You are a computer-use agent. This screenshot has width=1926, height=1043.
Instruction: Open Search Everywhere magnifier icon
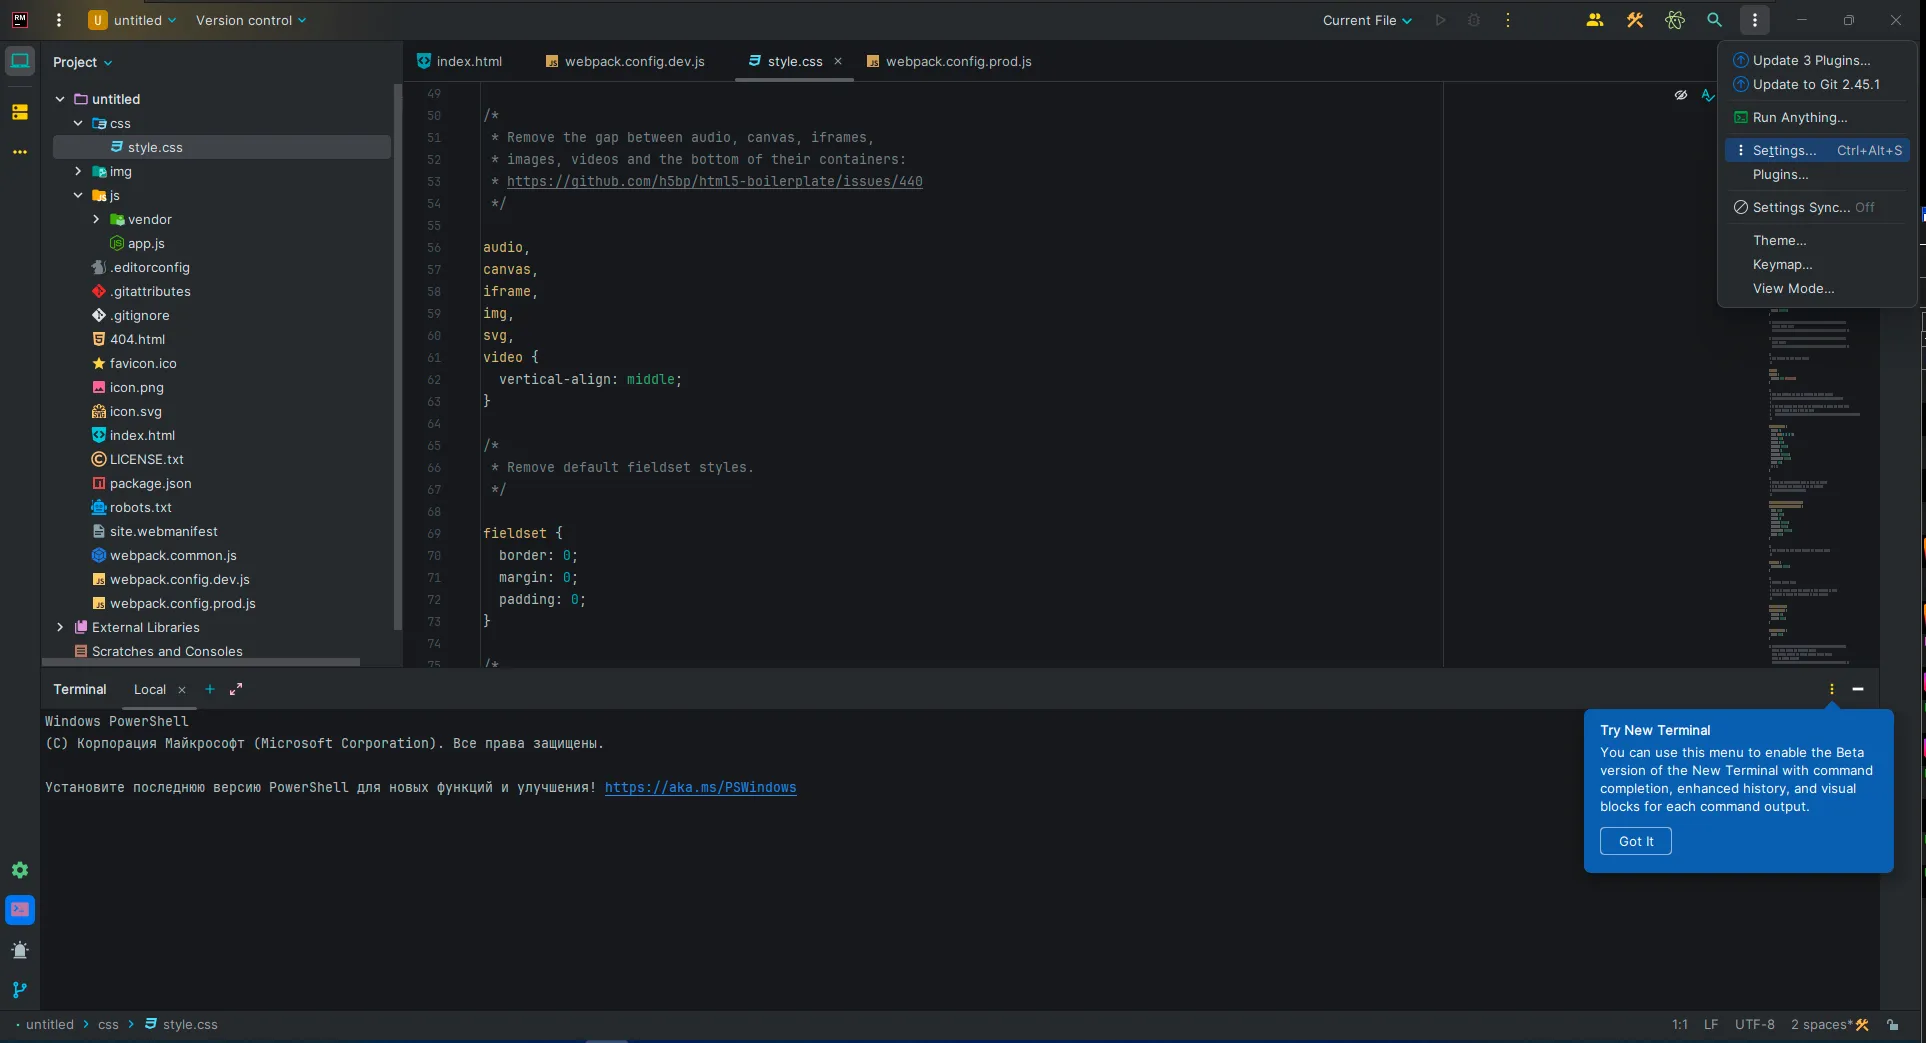(1714, 20)
